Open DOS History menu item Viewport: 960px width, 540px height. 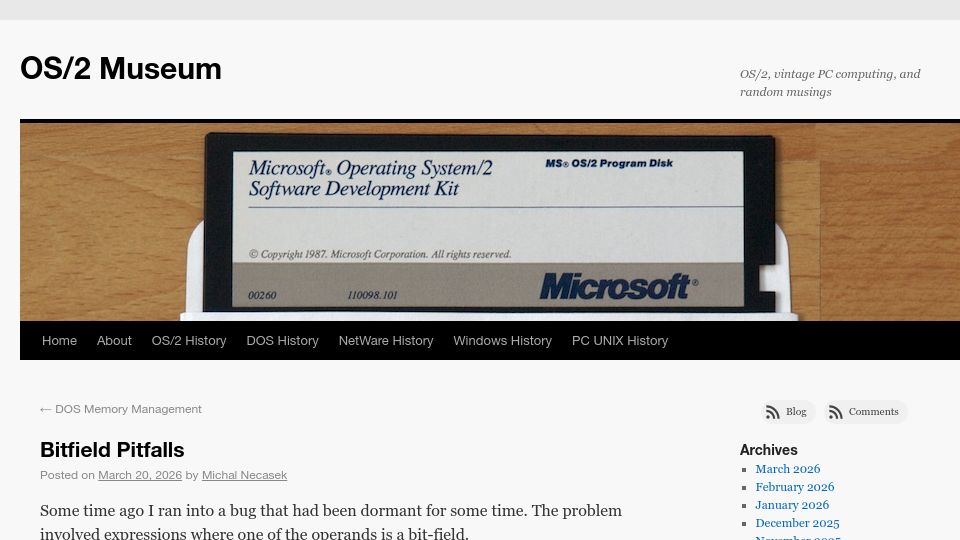pos(282,340)
